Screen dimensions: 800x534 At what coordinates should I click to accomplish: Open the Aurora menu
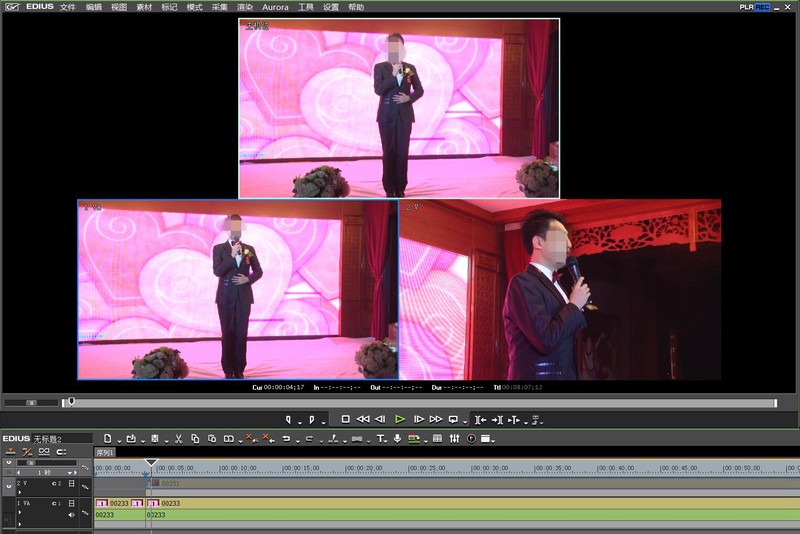(275, 7)
